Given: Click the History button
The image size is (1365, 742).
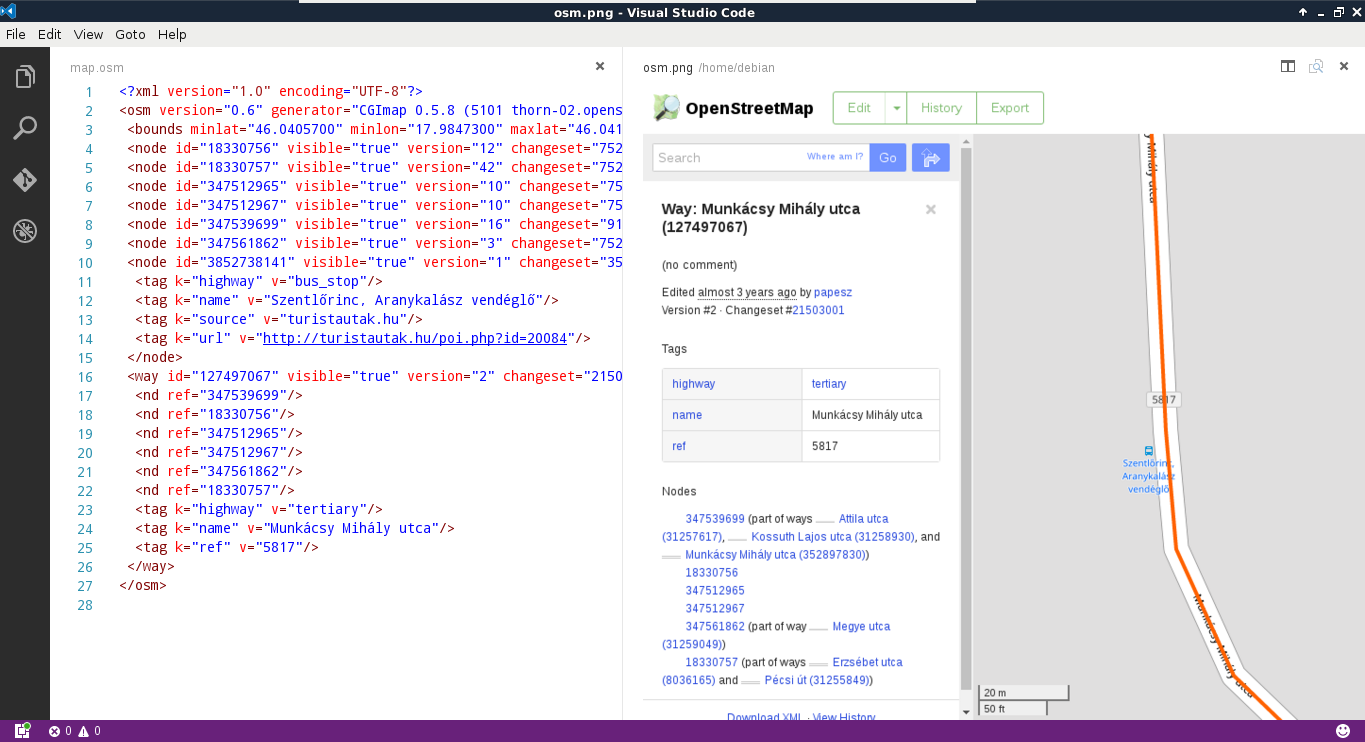Looking at the screenshot, I should click(x=941, y=108).
